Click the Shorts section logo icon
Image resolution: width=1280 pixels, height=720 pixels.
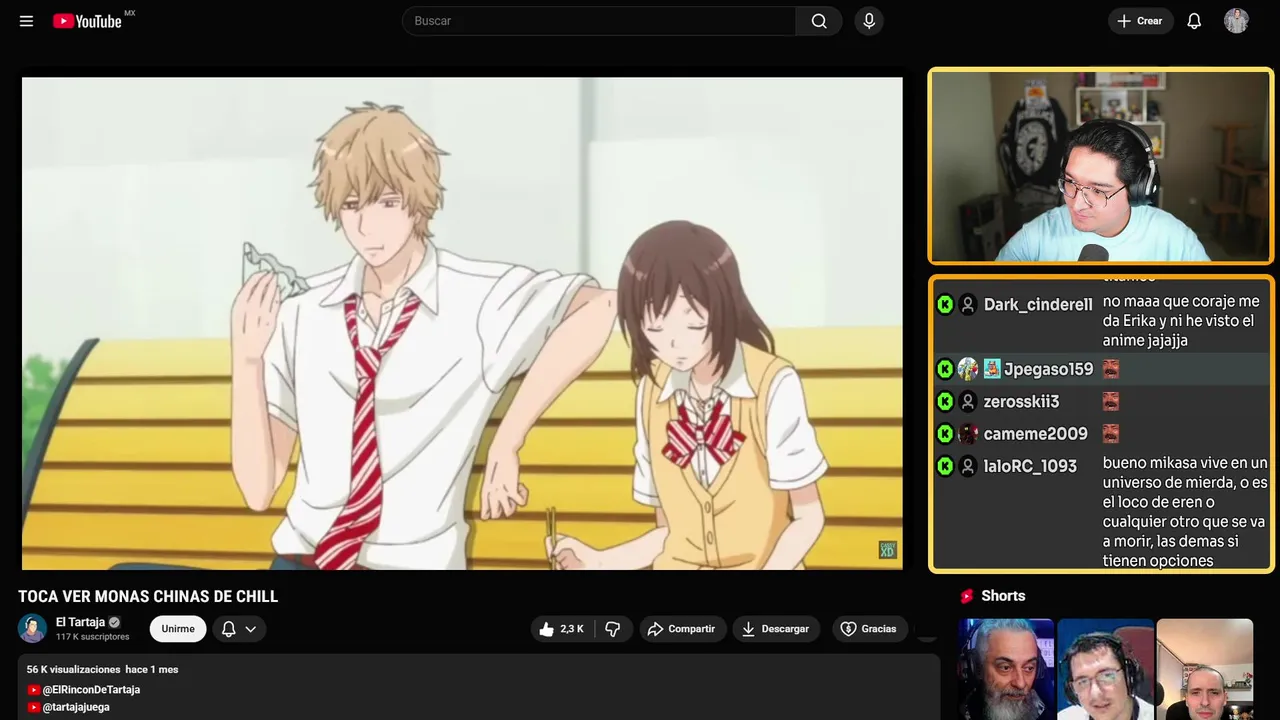pyautogui.click(x=967, y=596)
